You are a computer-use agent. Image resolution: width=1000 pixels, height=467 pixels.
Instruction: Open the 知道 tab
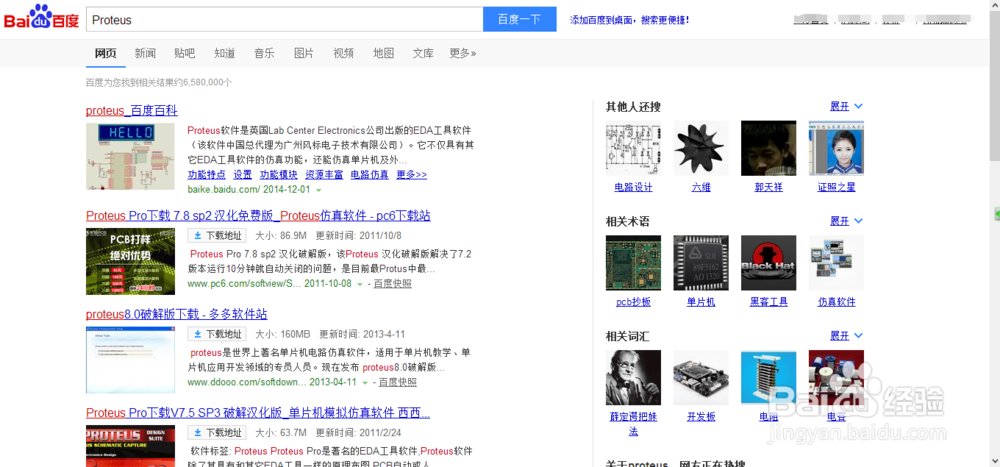pyautogui.click(x=224, y=53)
